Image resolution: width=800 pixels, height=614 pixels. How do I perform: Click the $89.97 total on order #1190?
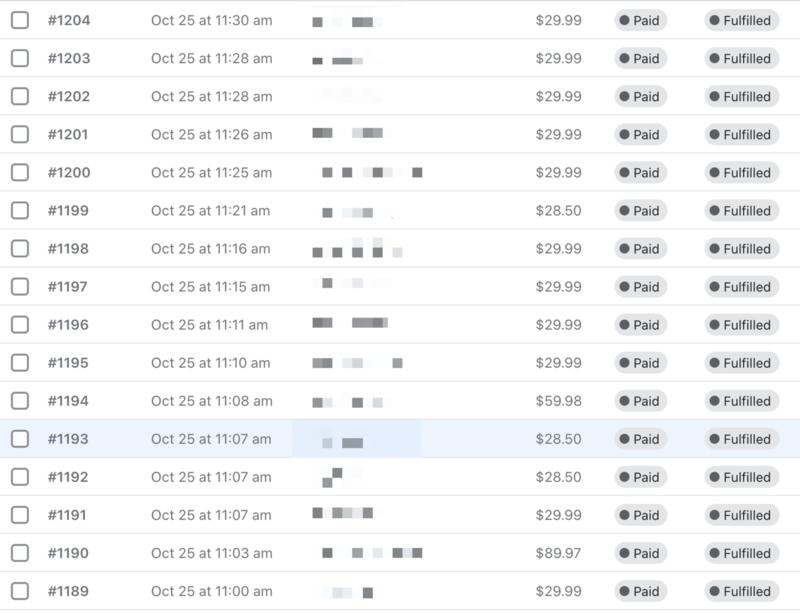click(558, 553)
